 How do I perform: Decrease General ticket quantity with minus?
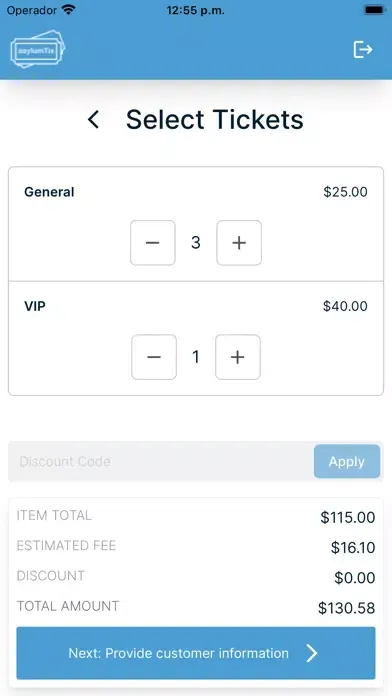coord(152,243)
